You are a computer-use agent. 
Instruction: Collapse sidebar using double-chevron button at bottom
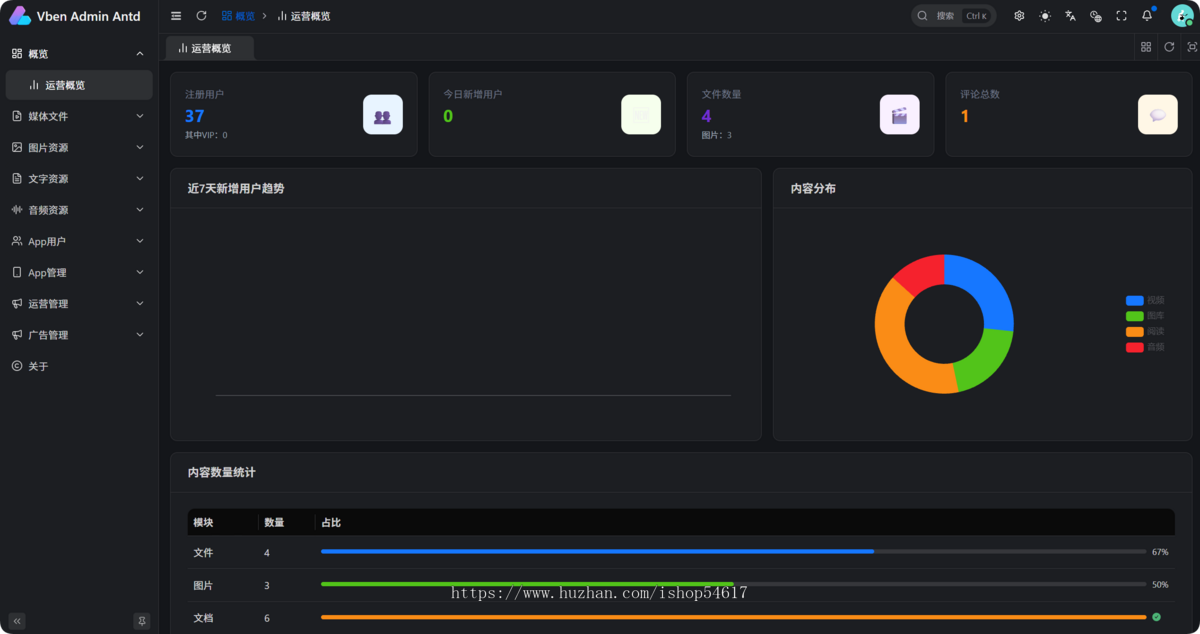tap(17, 621)
